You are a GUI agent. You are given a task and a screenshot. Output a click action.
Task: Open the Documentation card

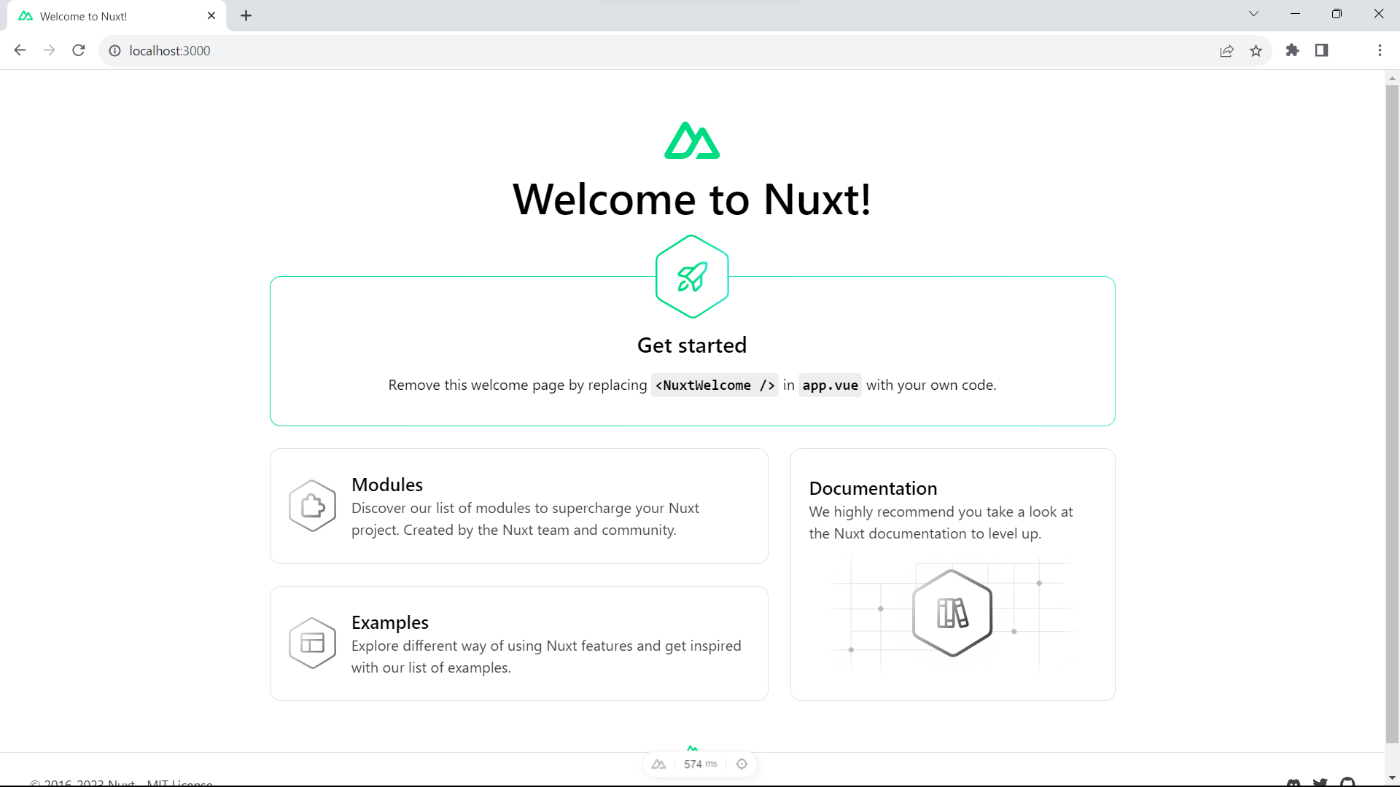pos(952,574)
